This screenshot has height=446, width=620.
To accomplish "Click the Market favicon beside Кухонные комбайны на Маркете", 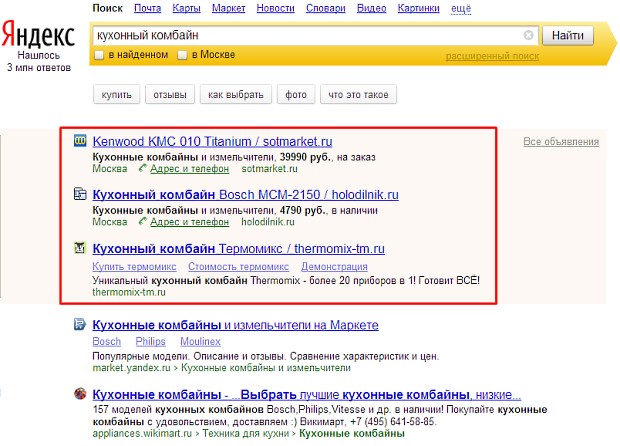I will pos(80,324).
